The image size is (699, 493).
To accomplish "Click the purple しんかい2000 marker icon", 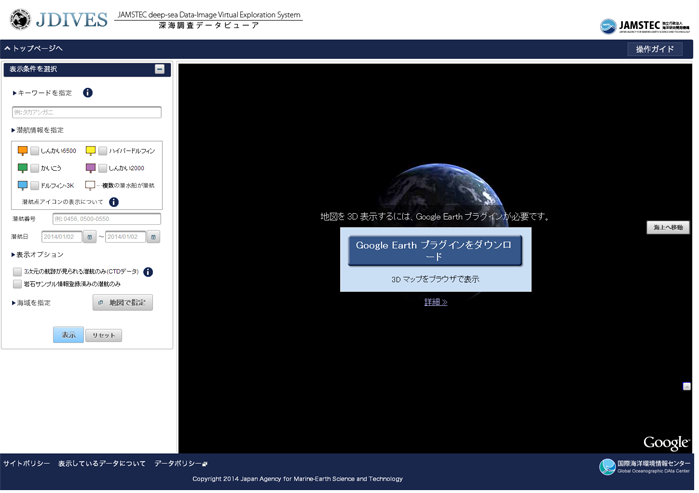I will click(x=90, y=168).
